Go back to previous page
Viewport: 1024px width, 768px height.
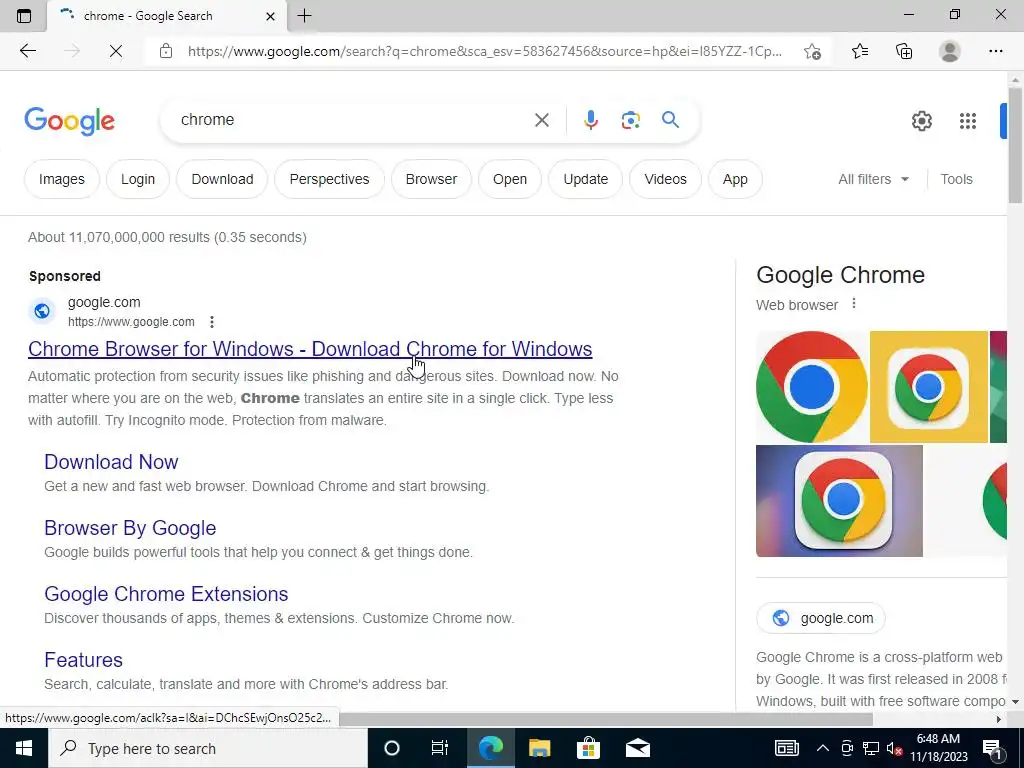[27, 51]
